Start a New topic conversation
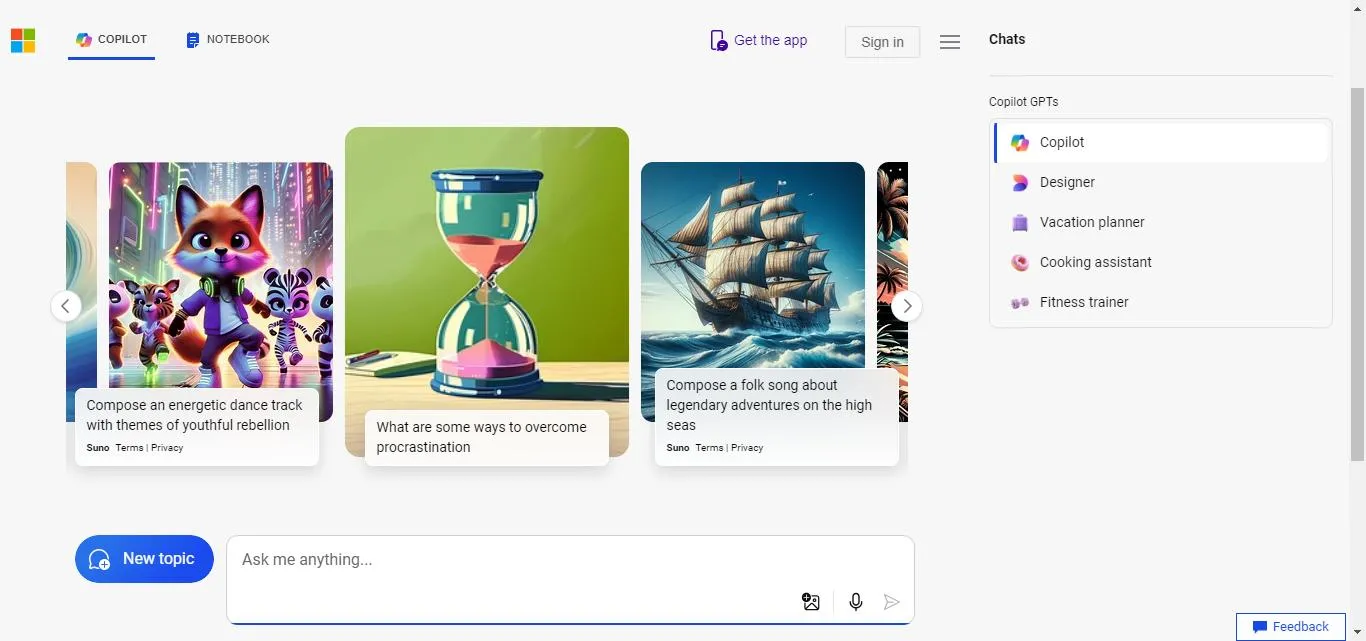 pos(144,559)
